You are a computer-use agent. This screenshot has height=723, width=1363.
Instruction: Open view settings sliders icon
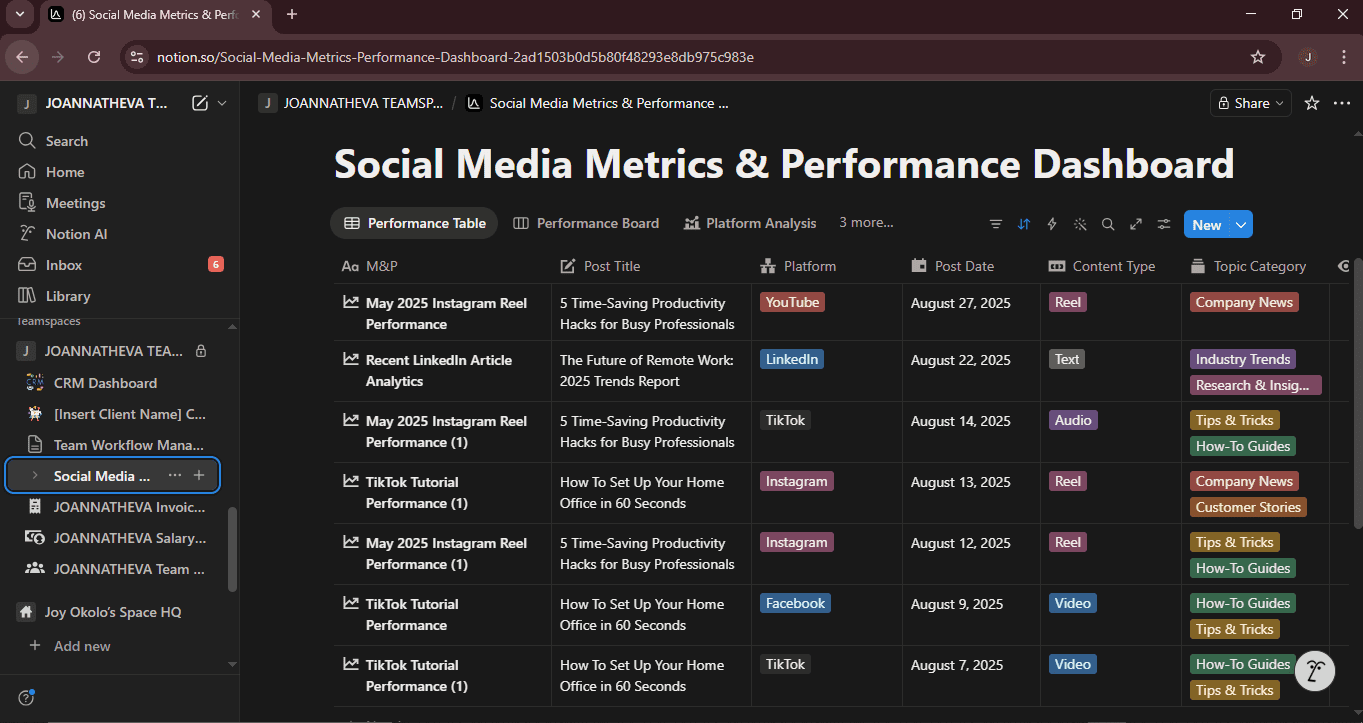[1164, 224]
